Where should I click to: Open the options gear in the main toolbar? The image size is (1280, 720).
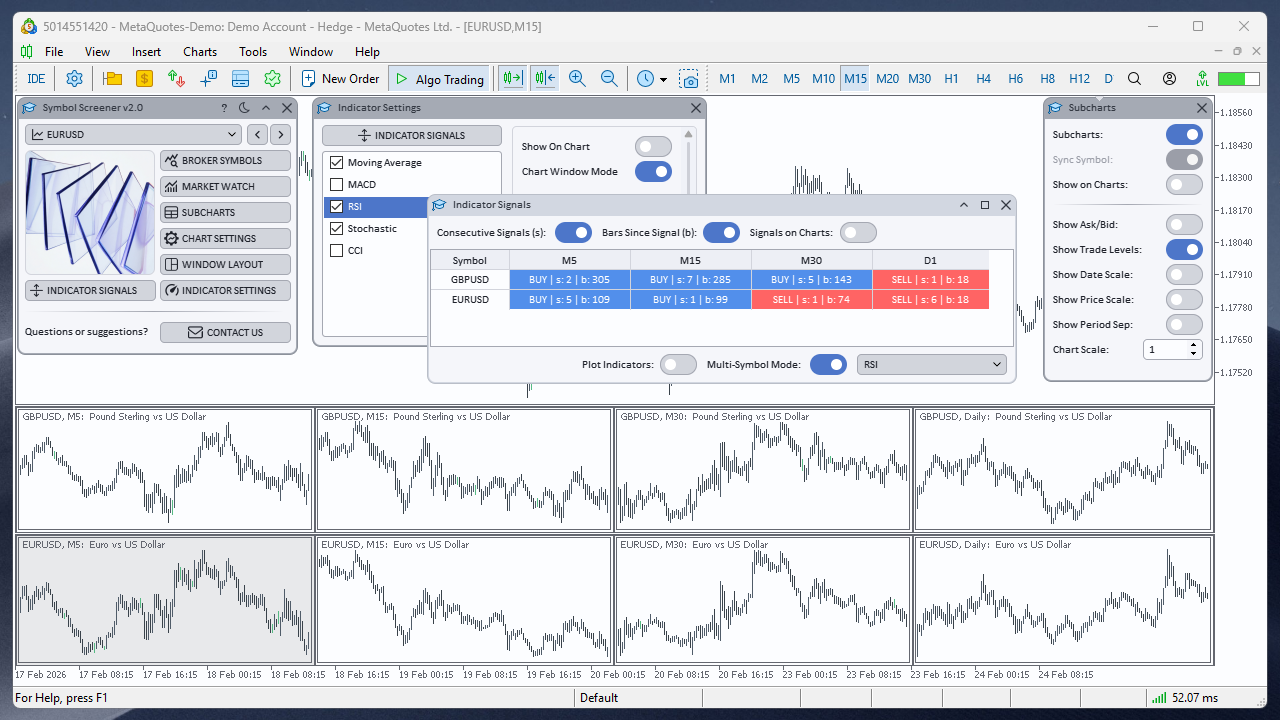(x=74, y=78)
